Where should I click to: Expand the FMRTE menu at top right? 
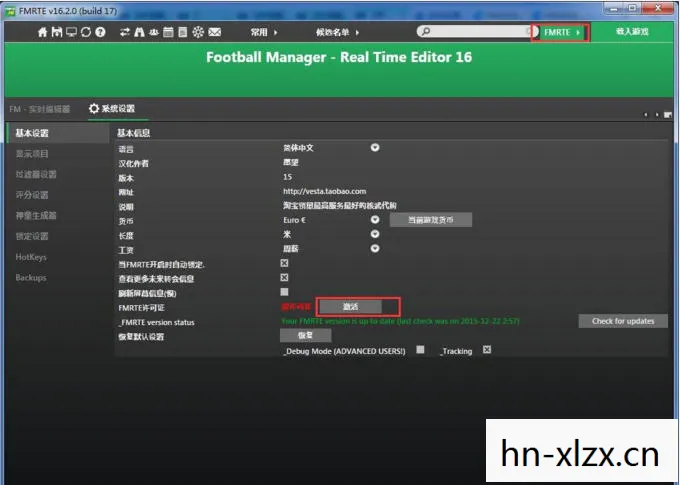[562, 32]
